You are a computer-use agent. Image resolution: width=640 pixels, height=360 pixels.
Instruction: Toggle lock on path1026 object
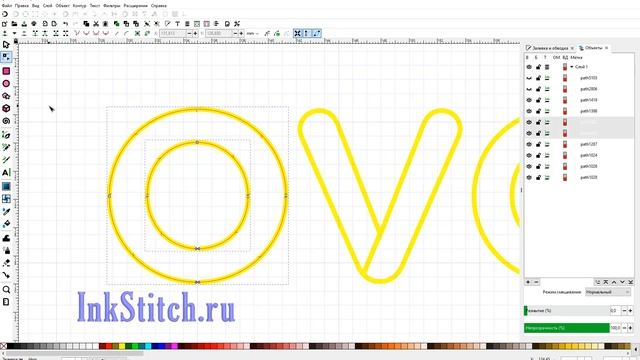(x=538, y=167)
